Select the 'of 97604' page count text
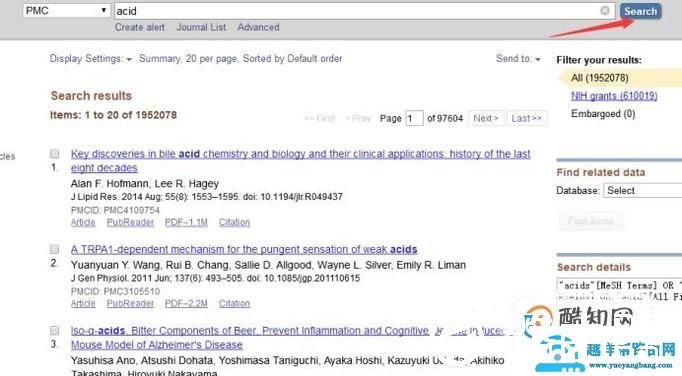The width and height of the screenshot is (682, 376). (445, 118)
